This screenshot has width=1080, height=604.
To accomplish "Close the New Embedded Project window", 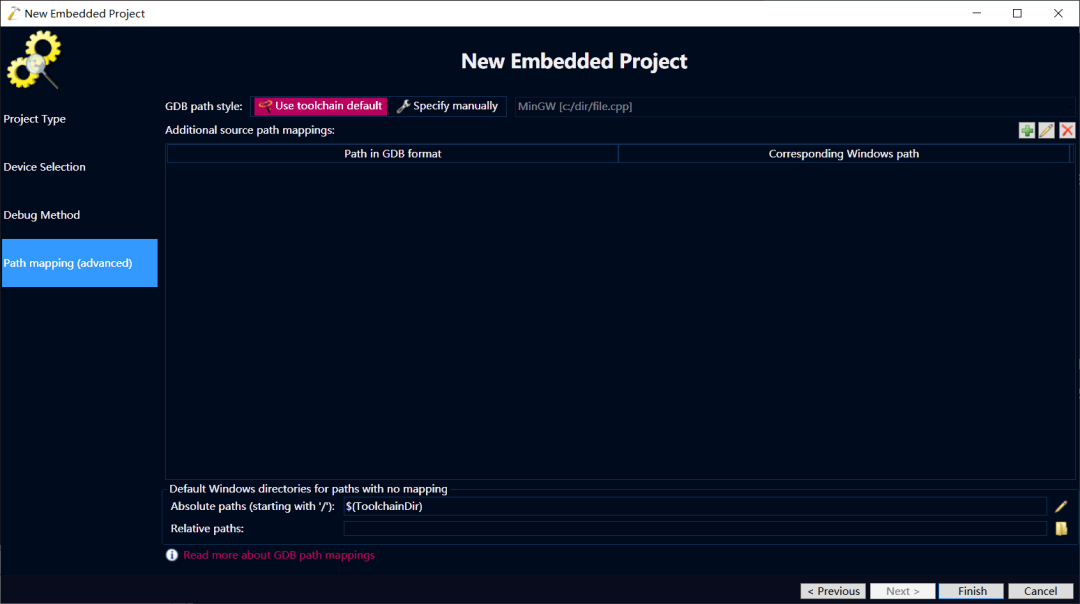I will (1058, 13).
